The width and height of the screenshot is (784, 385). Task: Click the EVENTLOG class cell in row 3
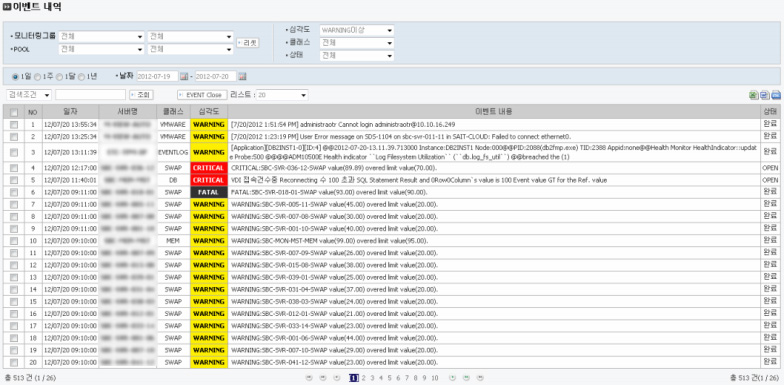(173, 152)
